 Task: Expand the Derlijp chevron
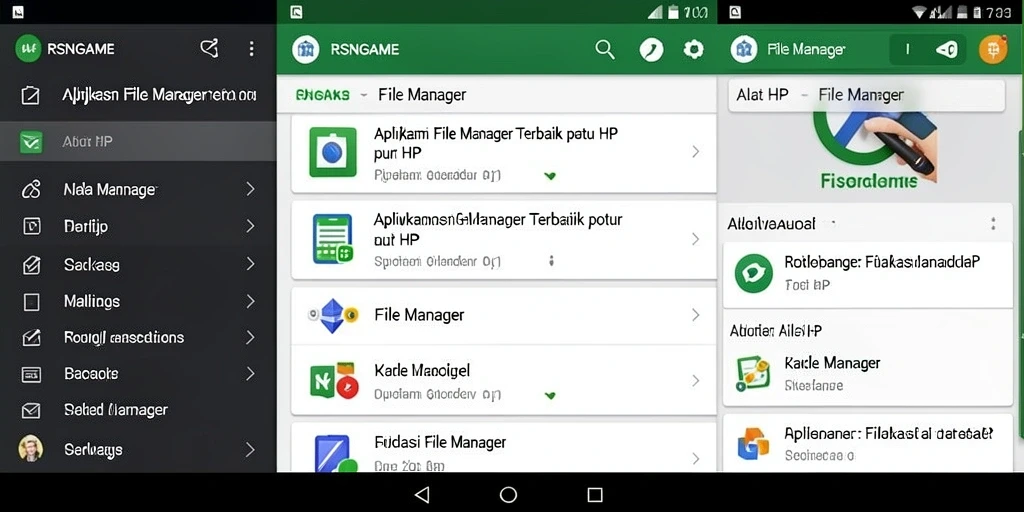(x=250, y=226)
